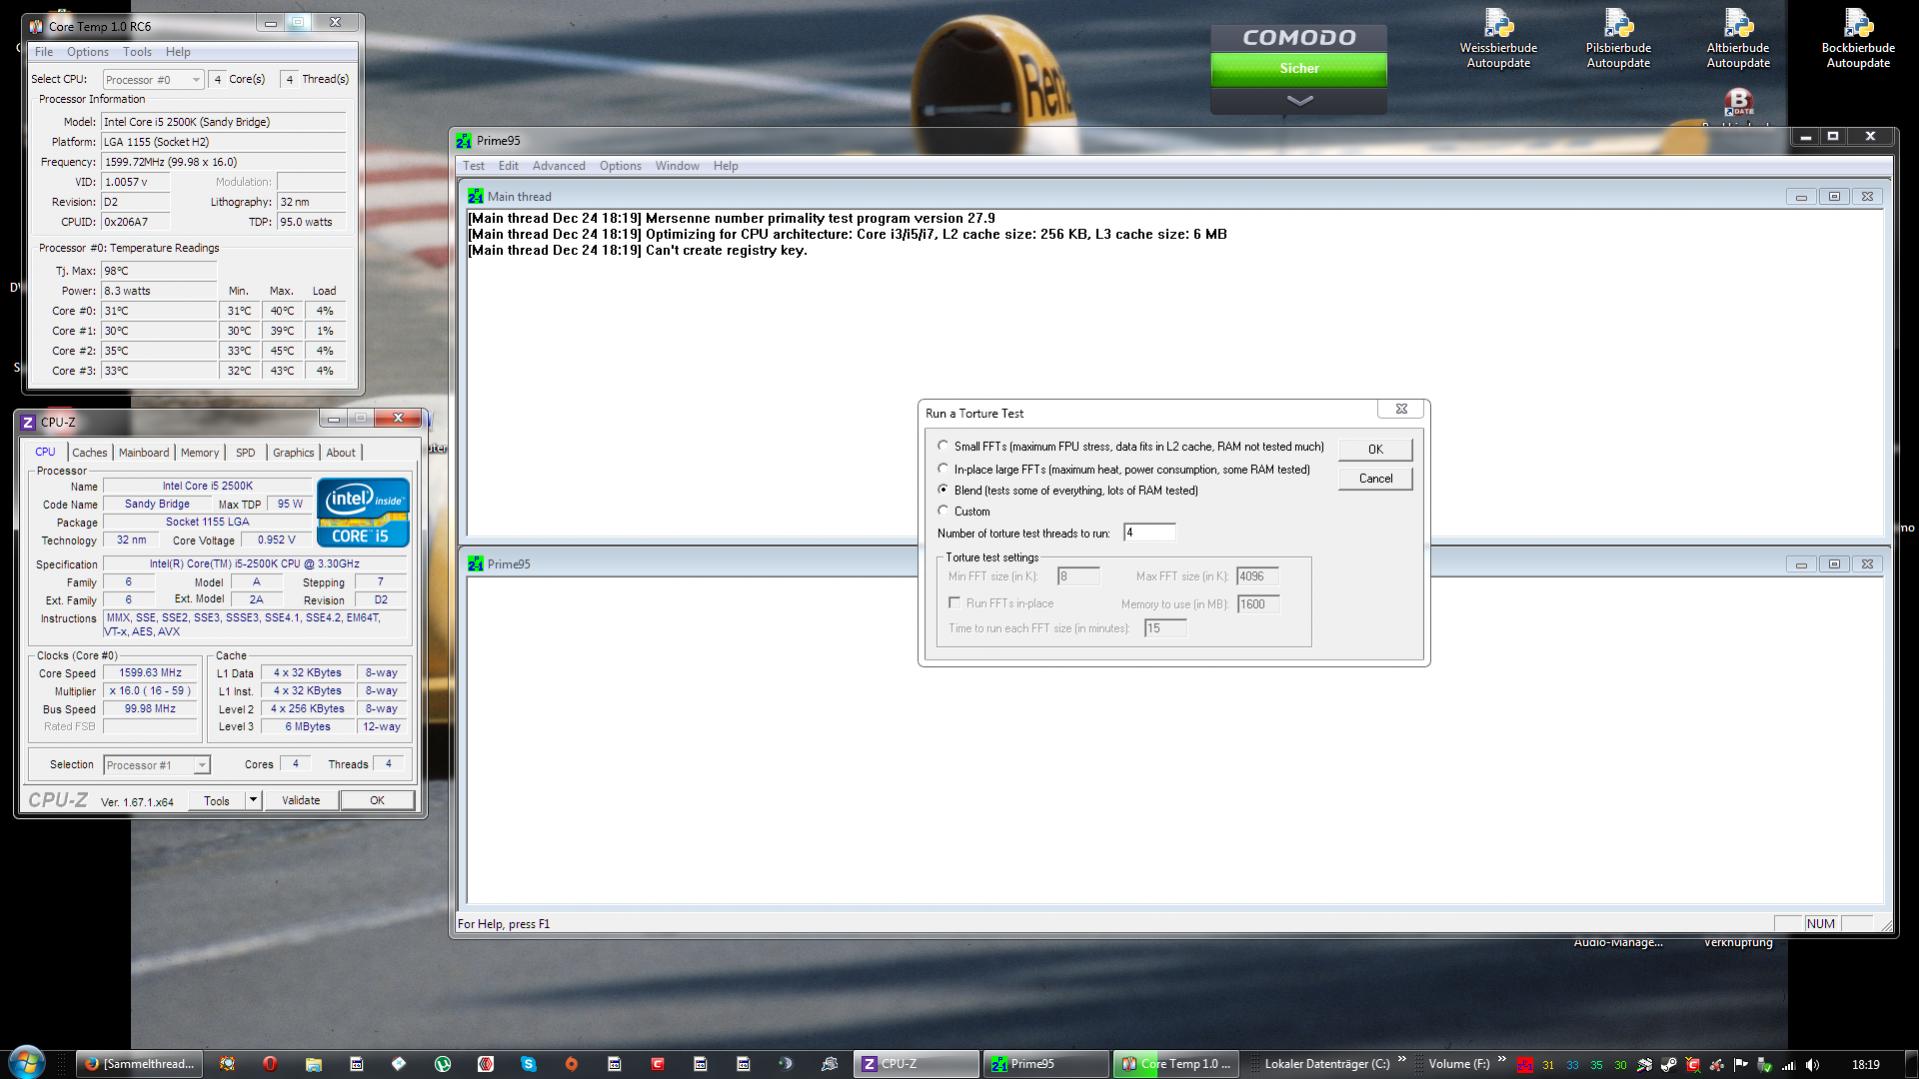Image resolution: width=1919 pixels, height=1079 pixels.
Task: Switch to Firefox Sammelthread taskbar button
Action: [x=140, y=1064]
